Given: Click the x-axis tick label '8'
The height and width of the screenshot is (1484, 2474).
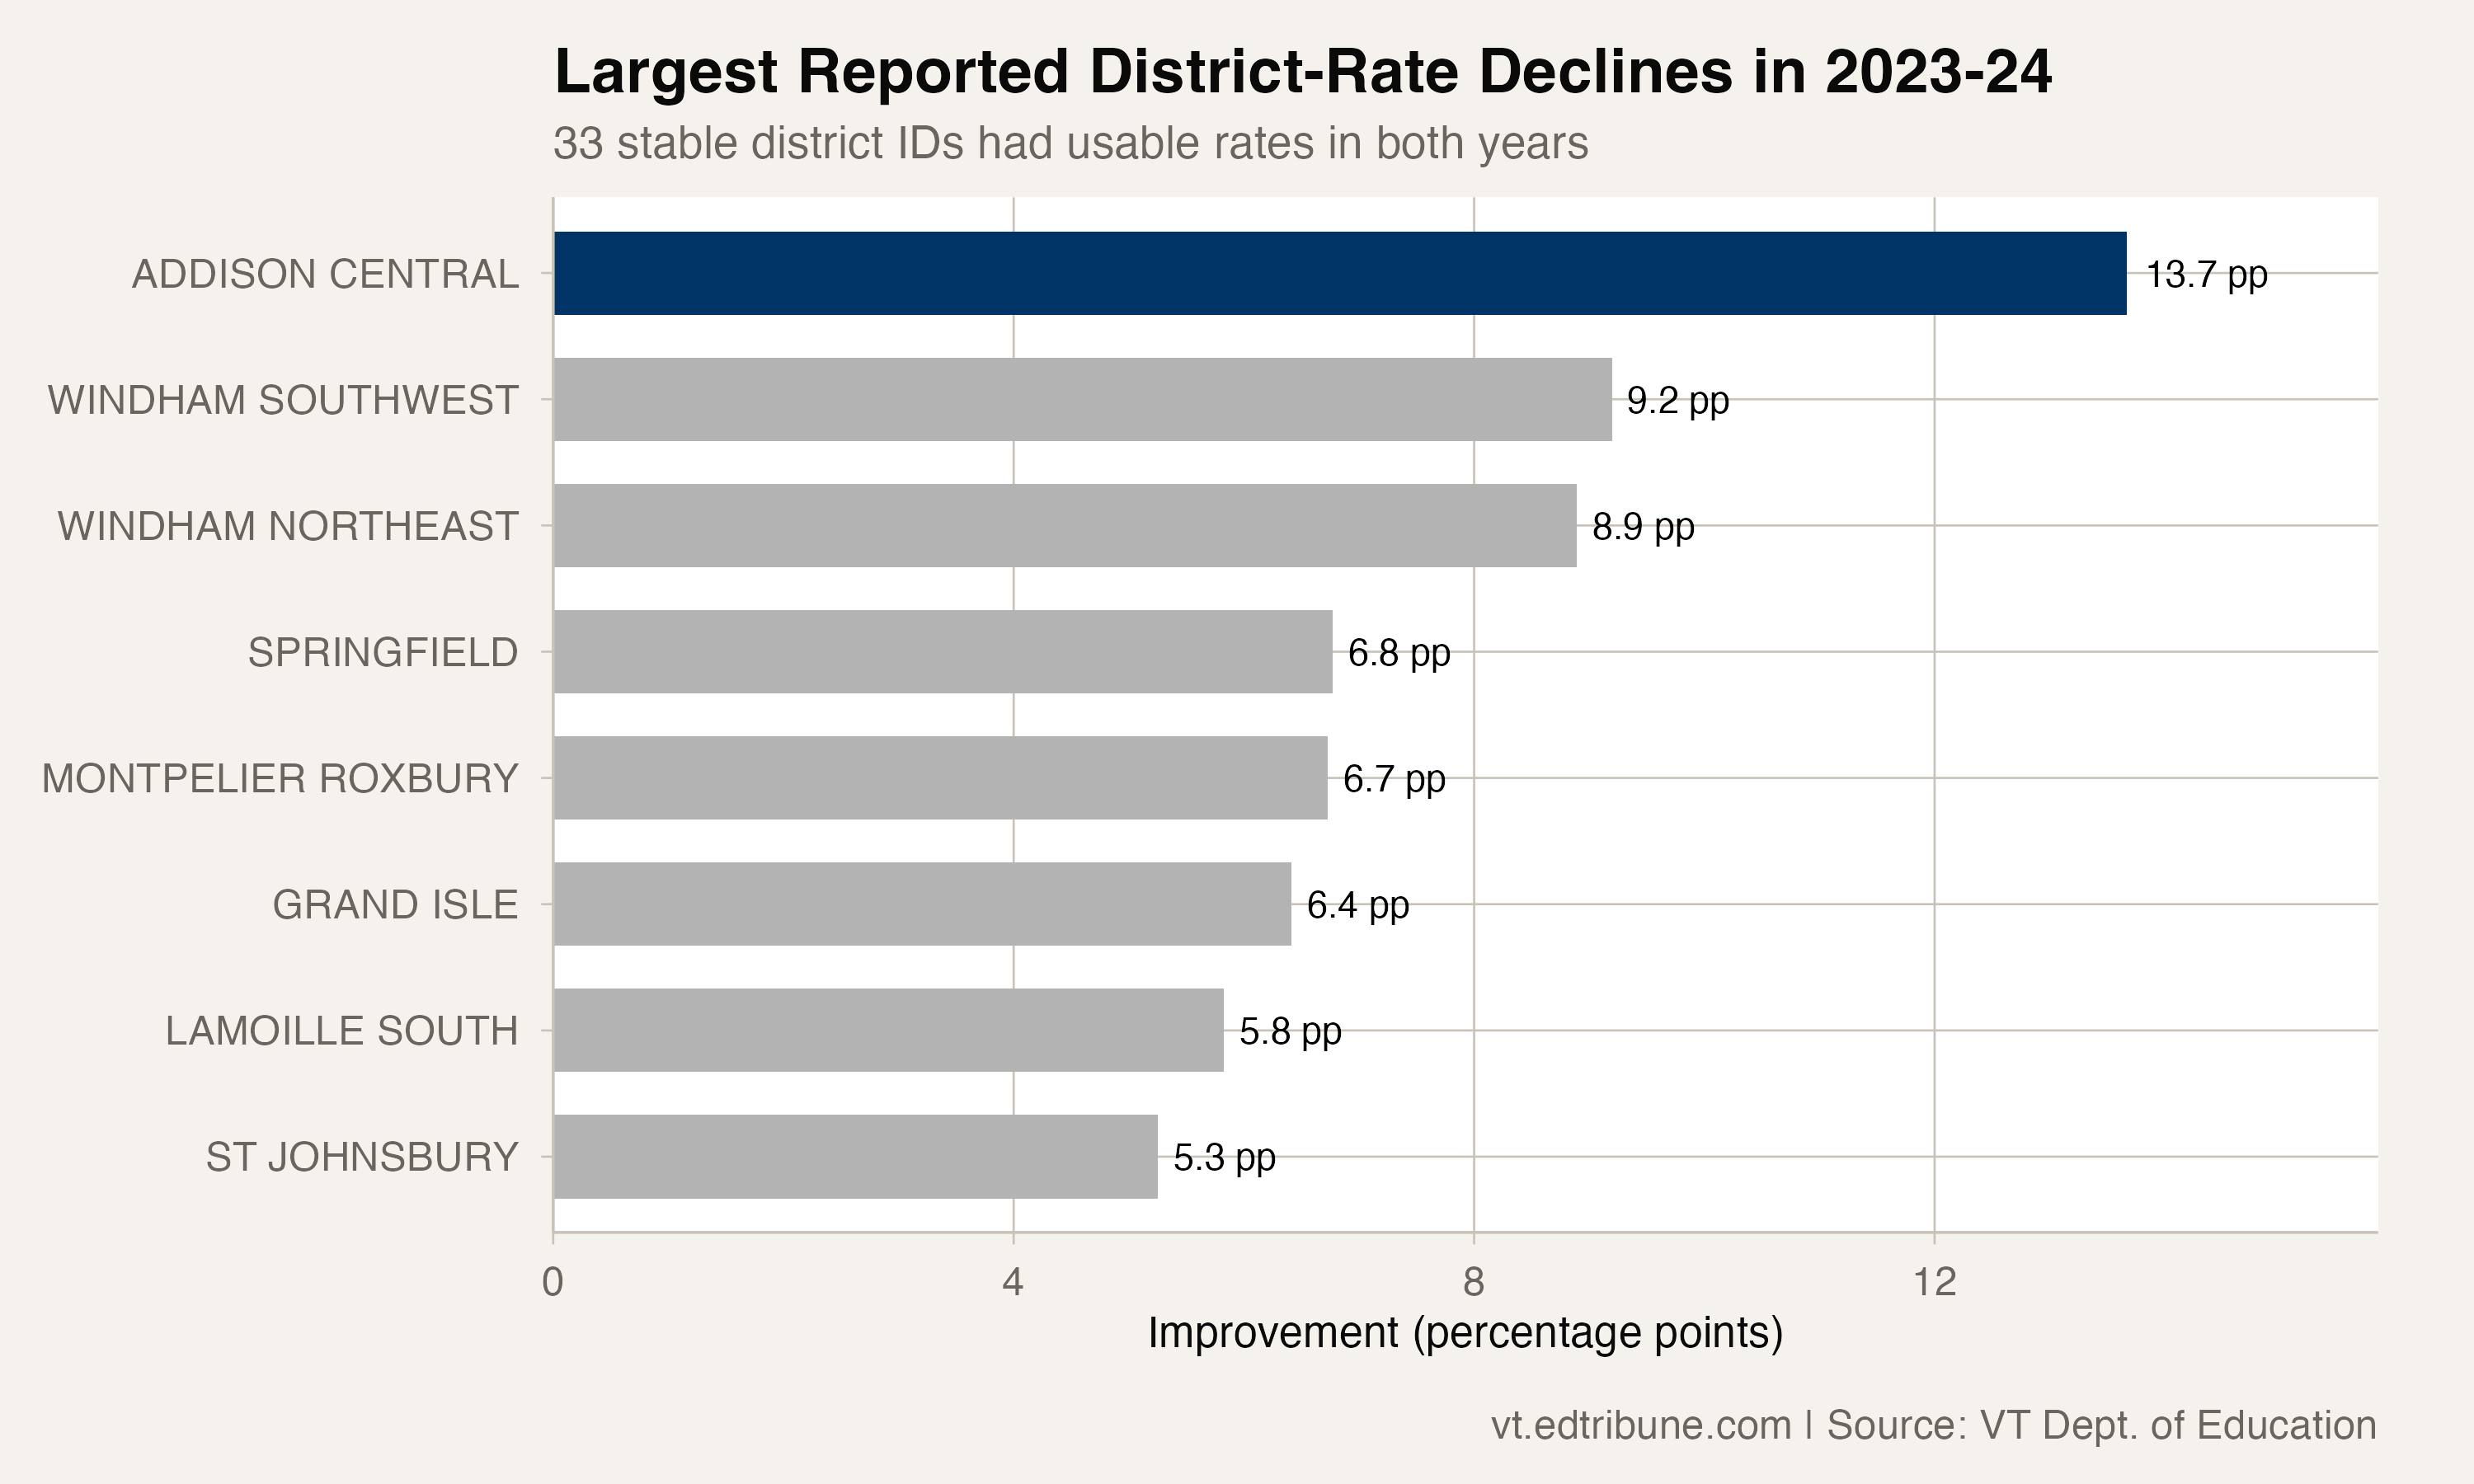Looking at the screenshot, I should (1474, 1281).
